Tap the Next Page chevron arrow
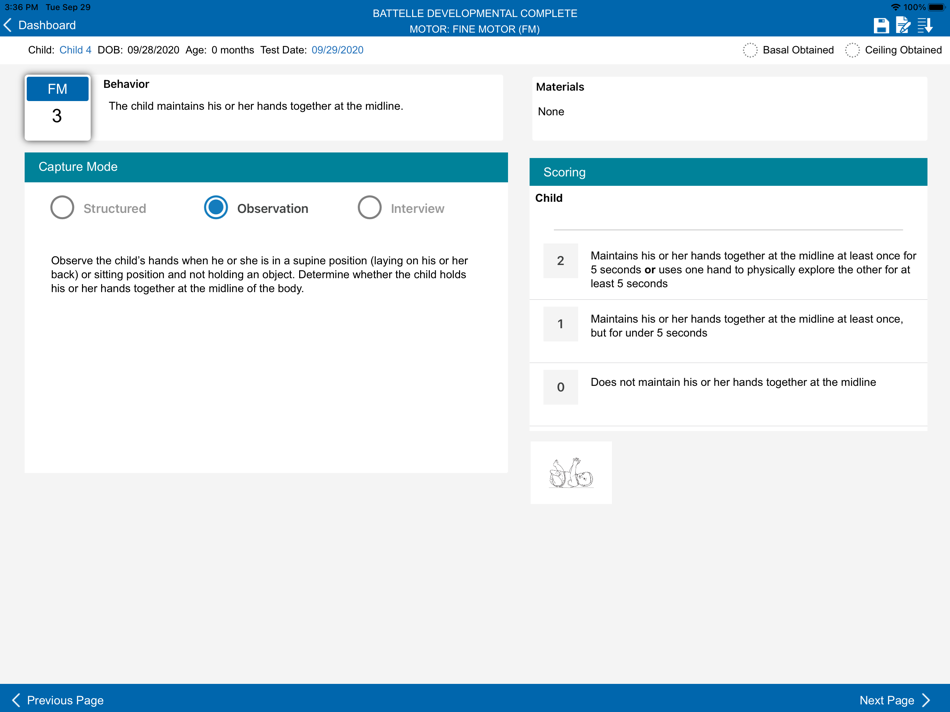950x712 pixels. pos(926,700)
